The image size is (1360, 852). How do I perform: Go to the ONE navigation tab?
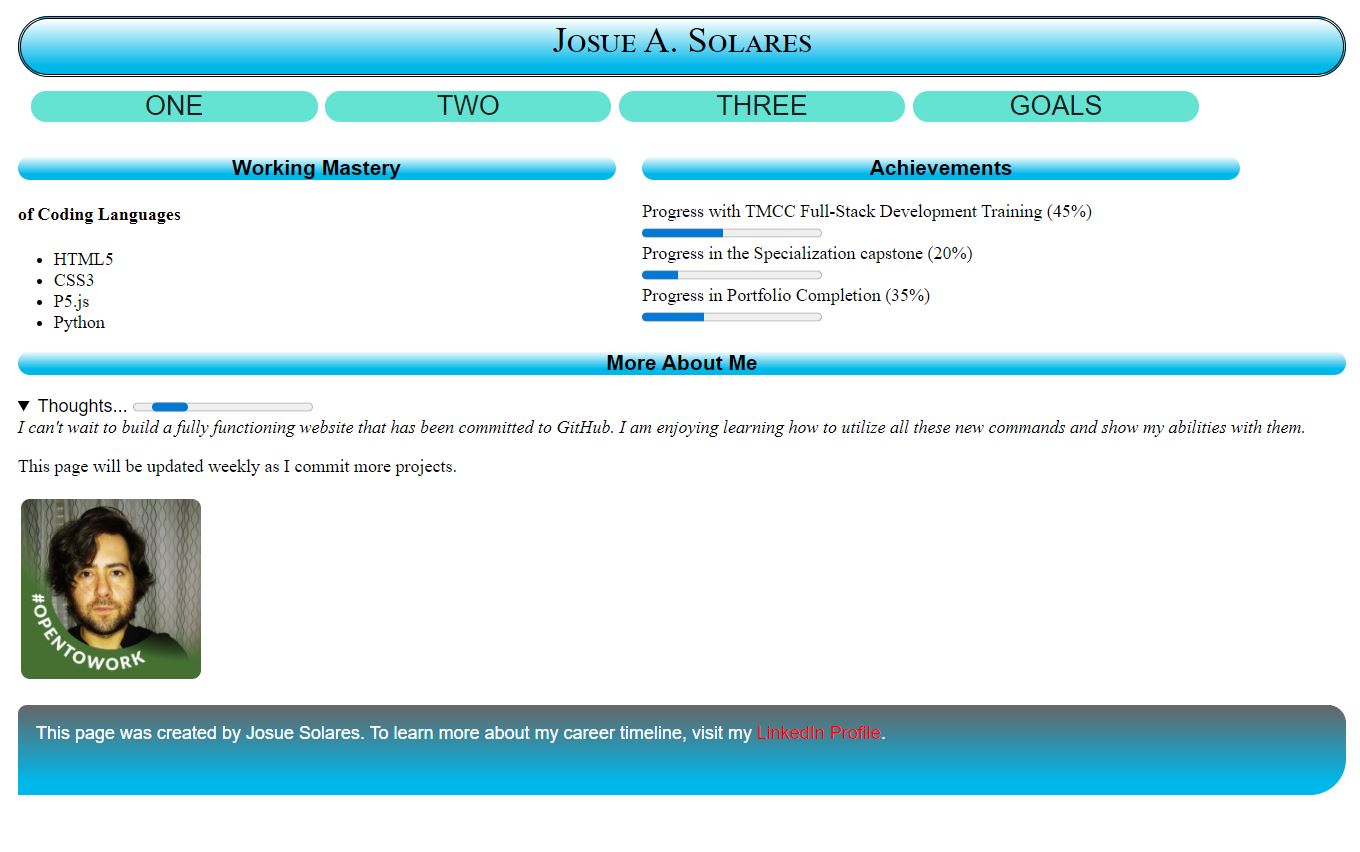tap(174, 106)
